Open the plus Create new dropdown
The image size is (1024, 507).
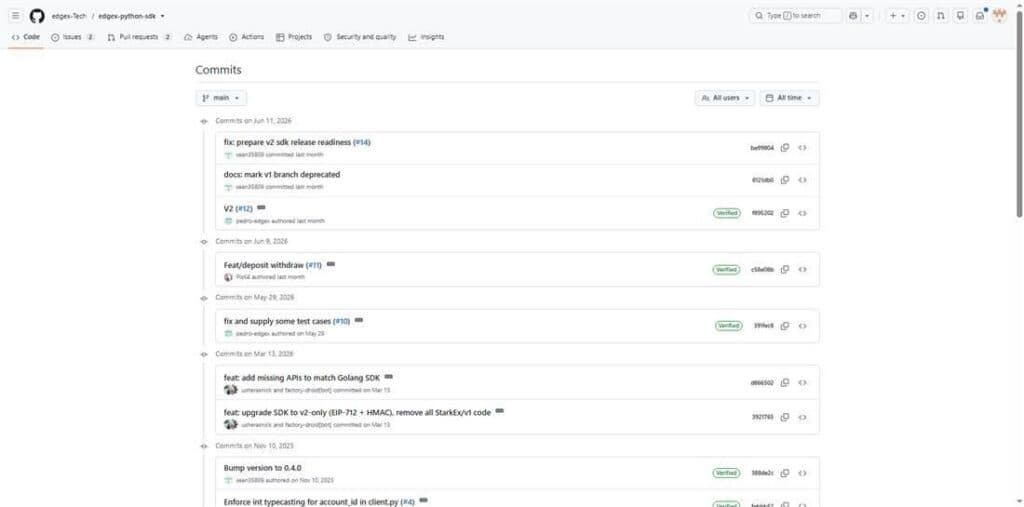(x=897, y=16)
